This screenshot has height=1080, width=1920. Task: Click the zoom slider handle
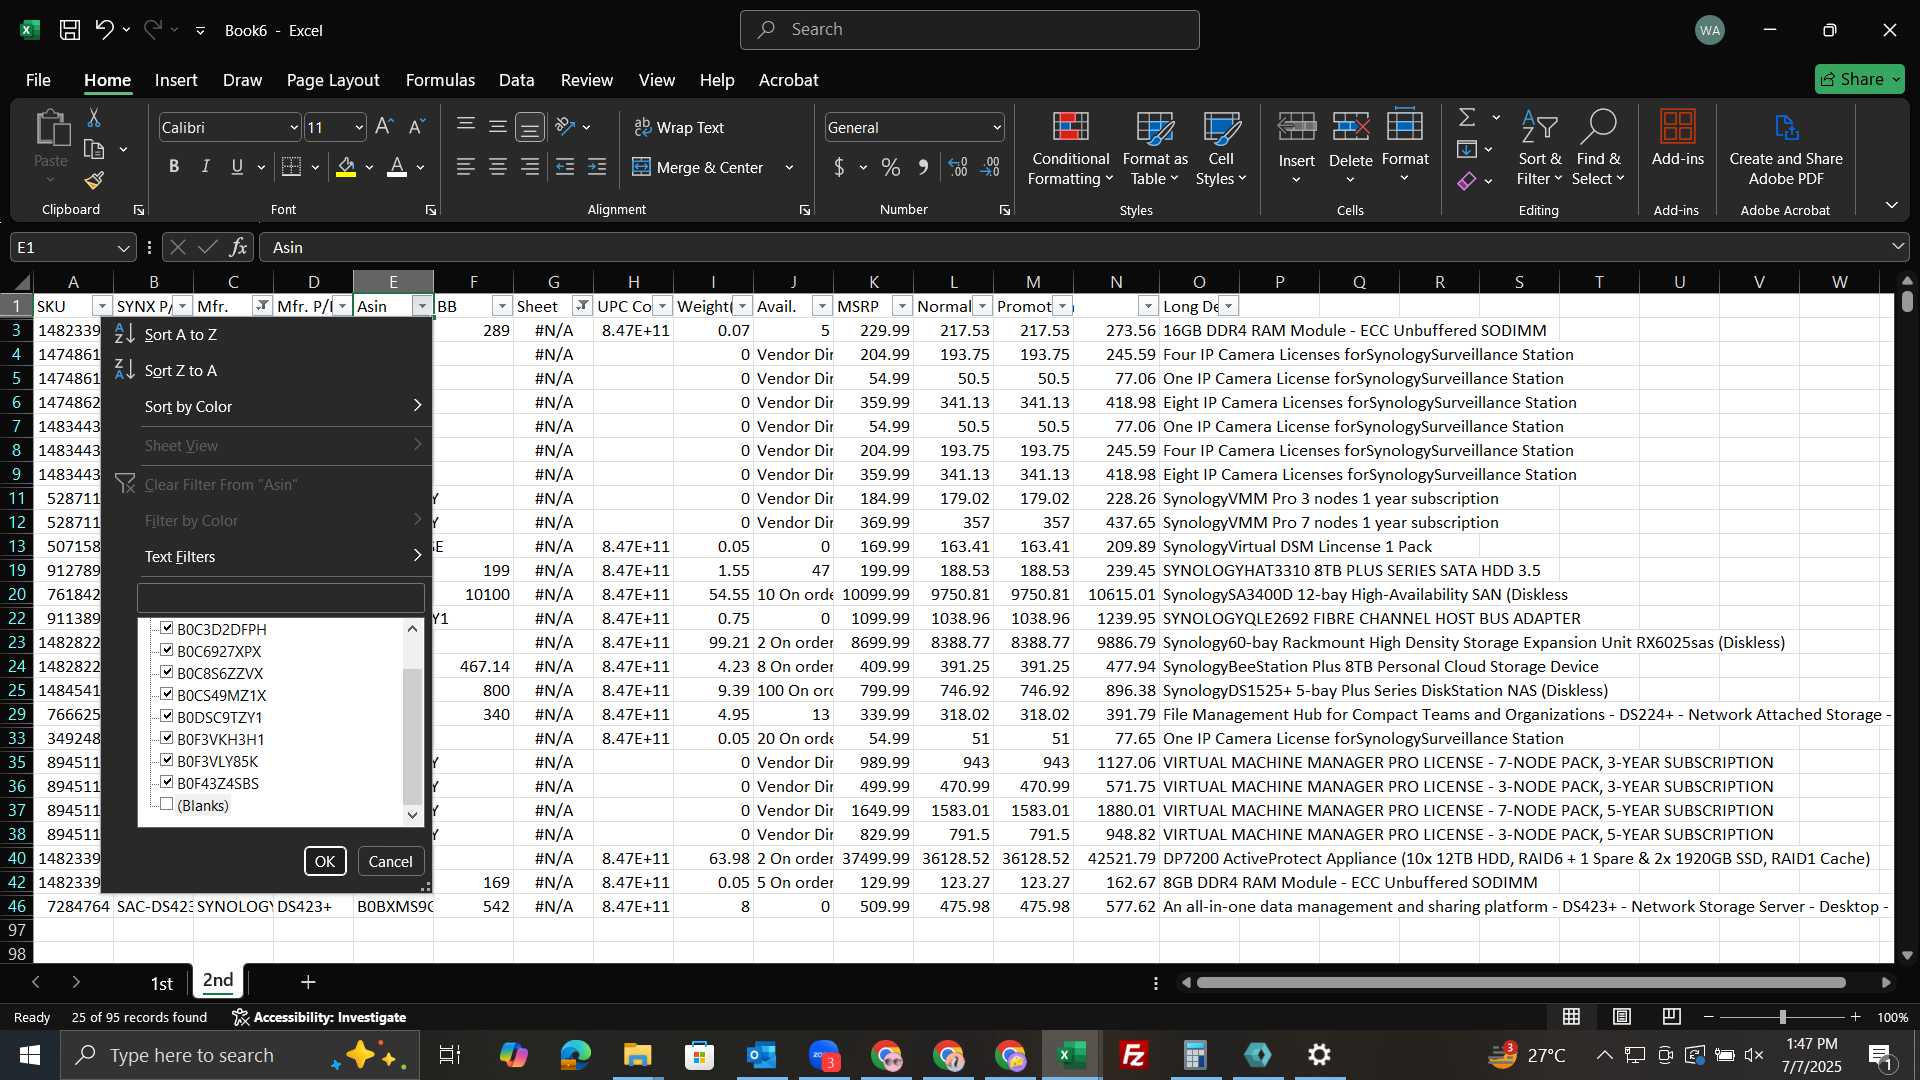click(1782, 1016)
